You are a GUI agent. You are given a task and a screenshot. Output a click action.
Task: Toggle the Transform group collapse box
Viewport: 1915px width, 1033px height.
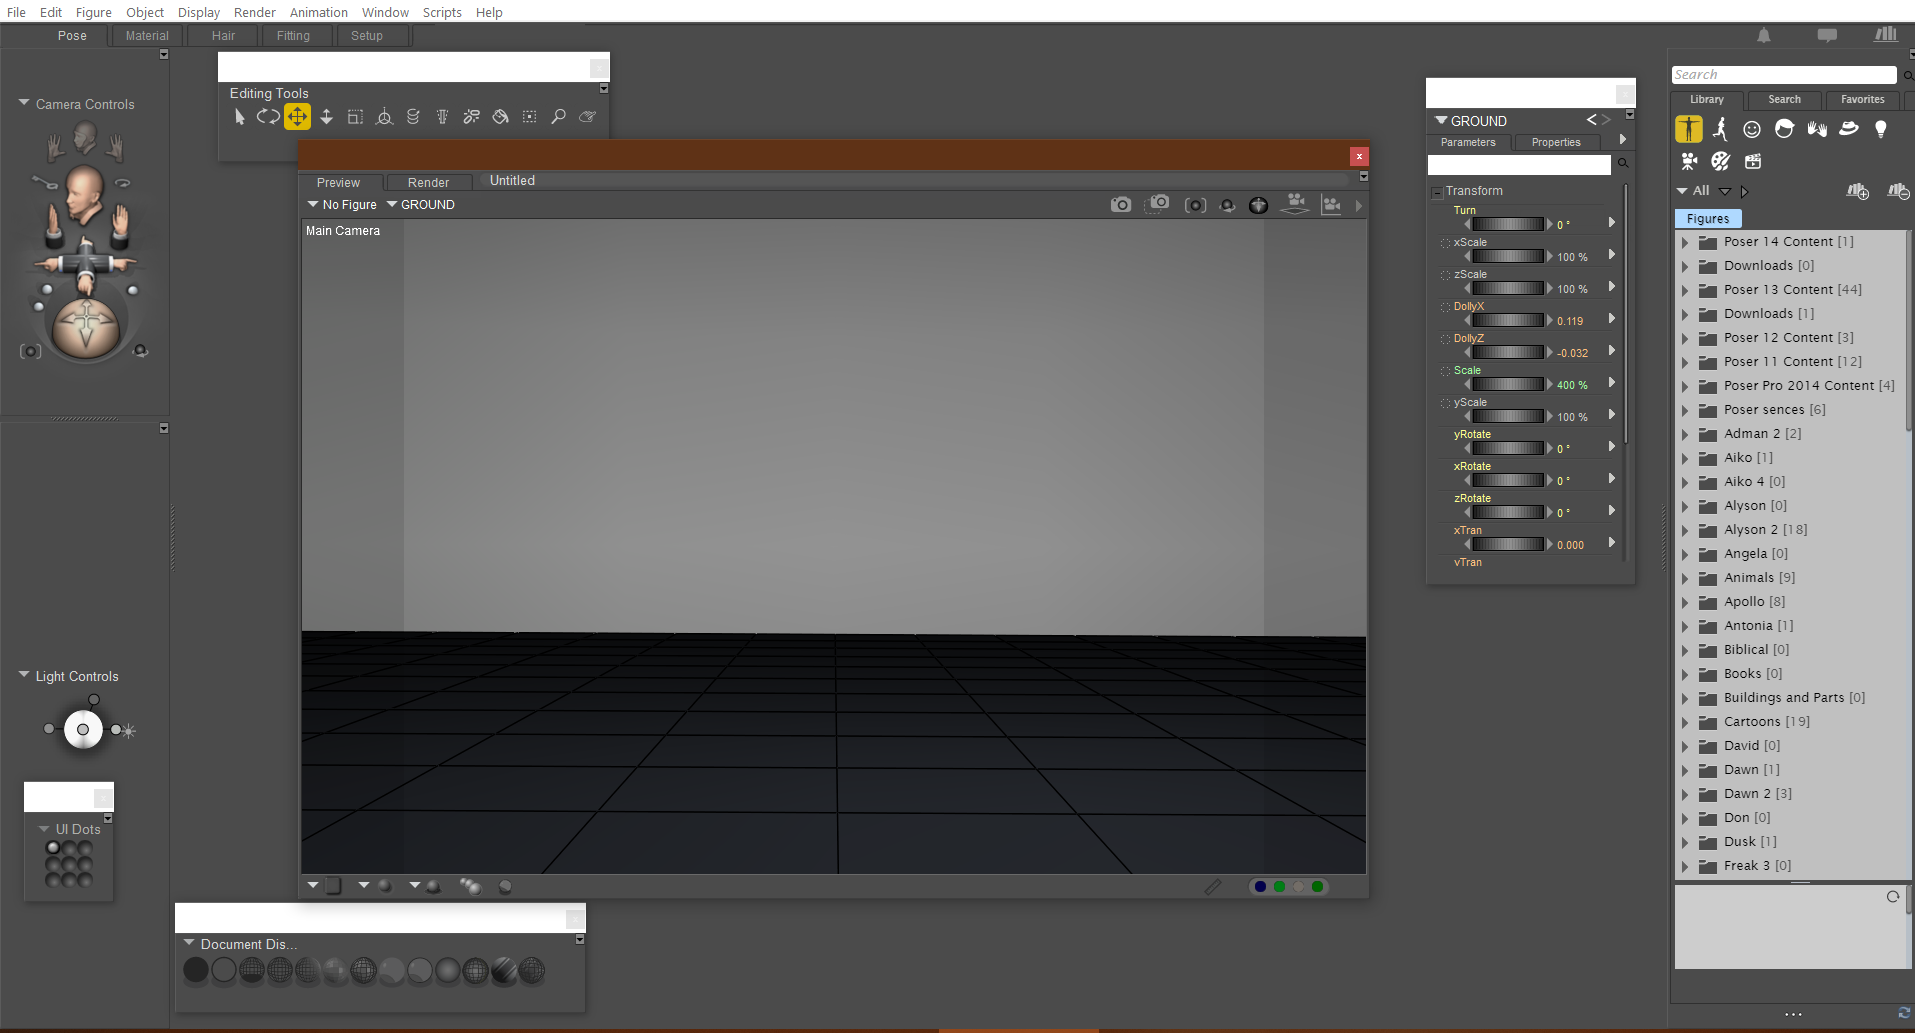1436,192
